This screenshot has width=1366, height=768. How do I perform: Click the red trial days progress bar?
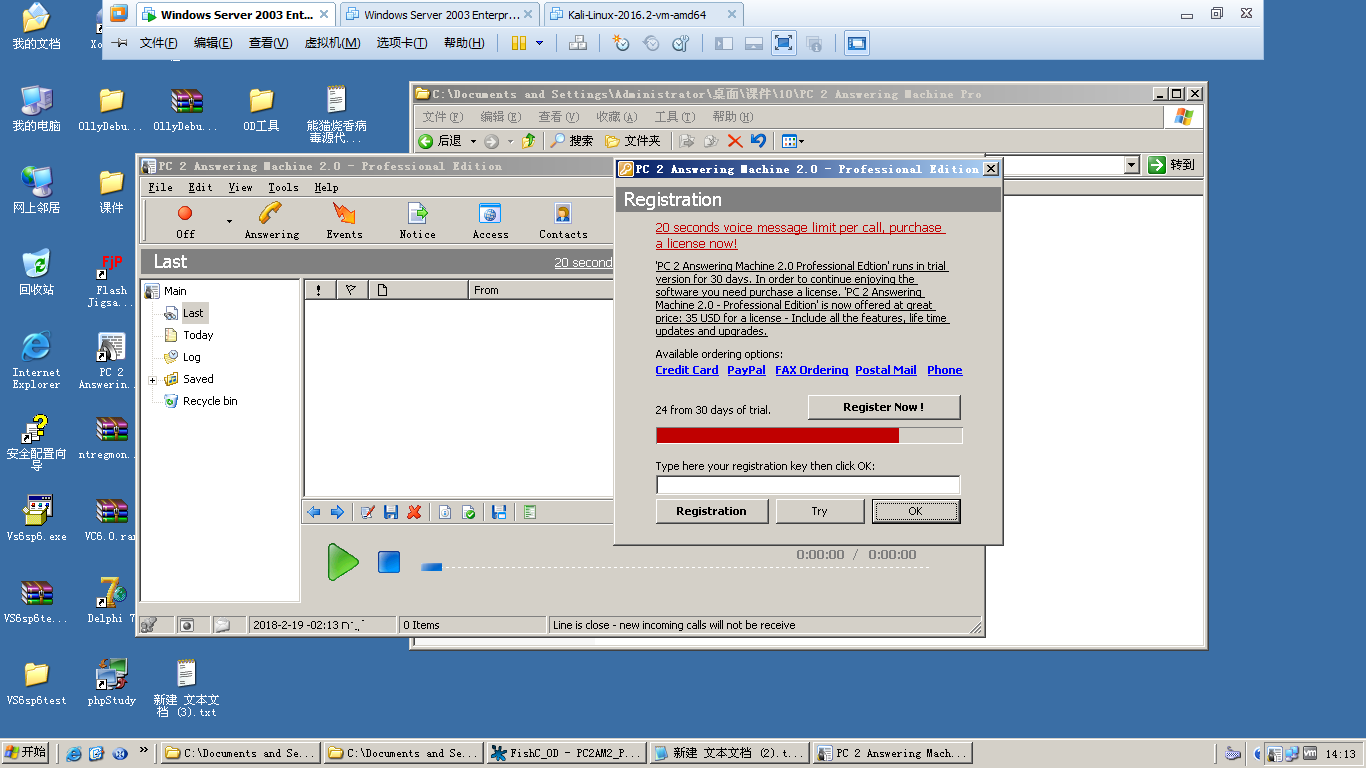click(809, 435)
